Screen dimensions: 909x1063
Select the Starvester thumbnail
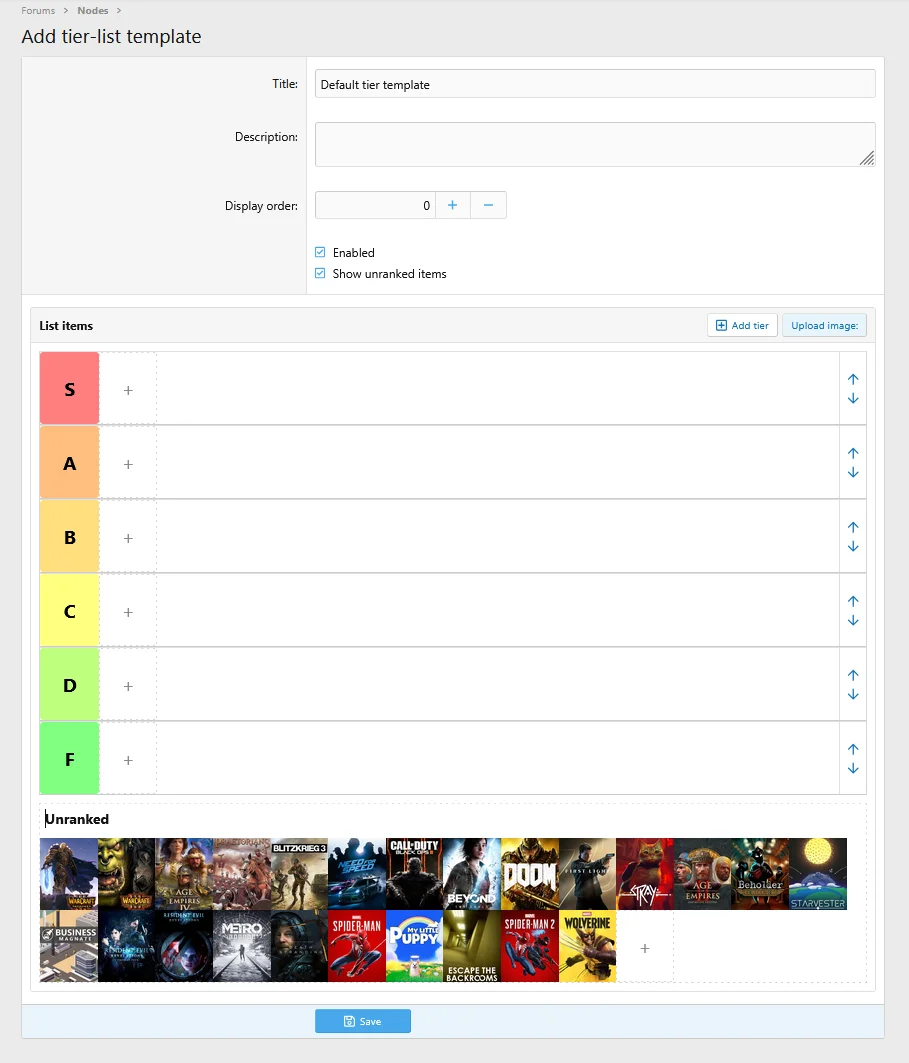tap(817, 874)
